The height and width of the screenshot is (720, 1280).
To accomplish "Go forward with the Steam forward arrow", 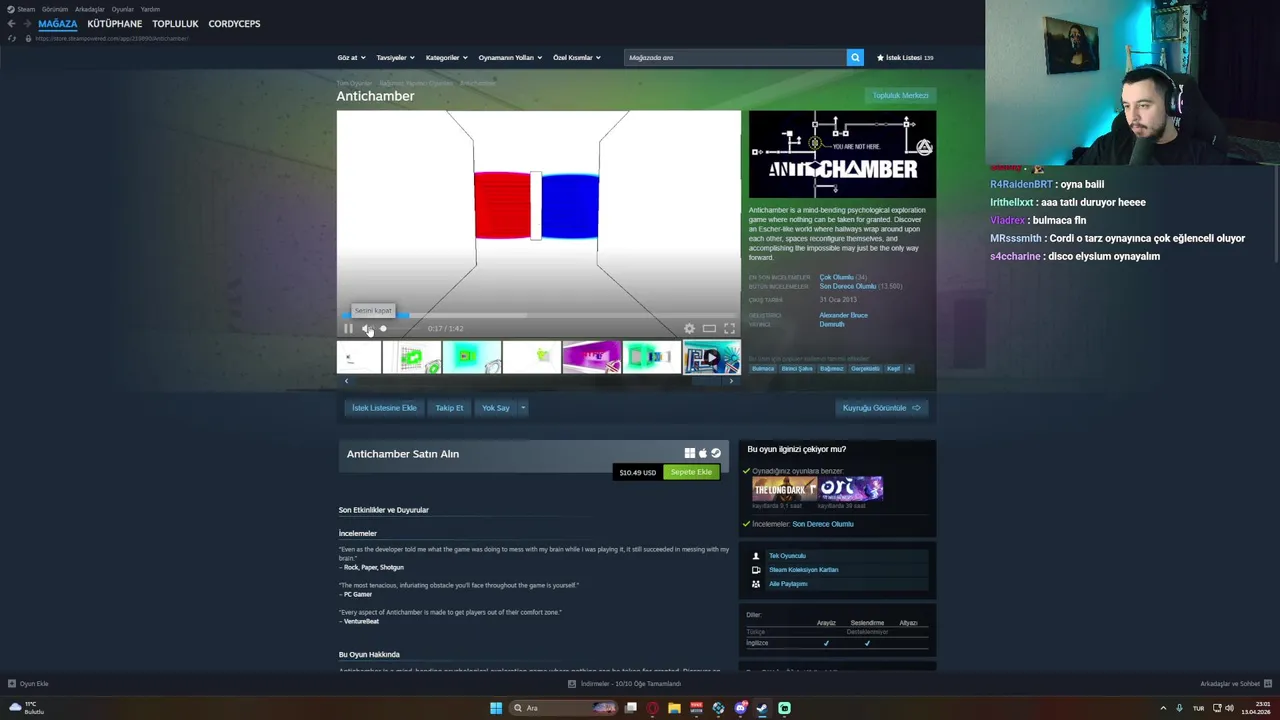I will point(27,23).
